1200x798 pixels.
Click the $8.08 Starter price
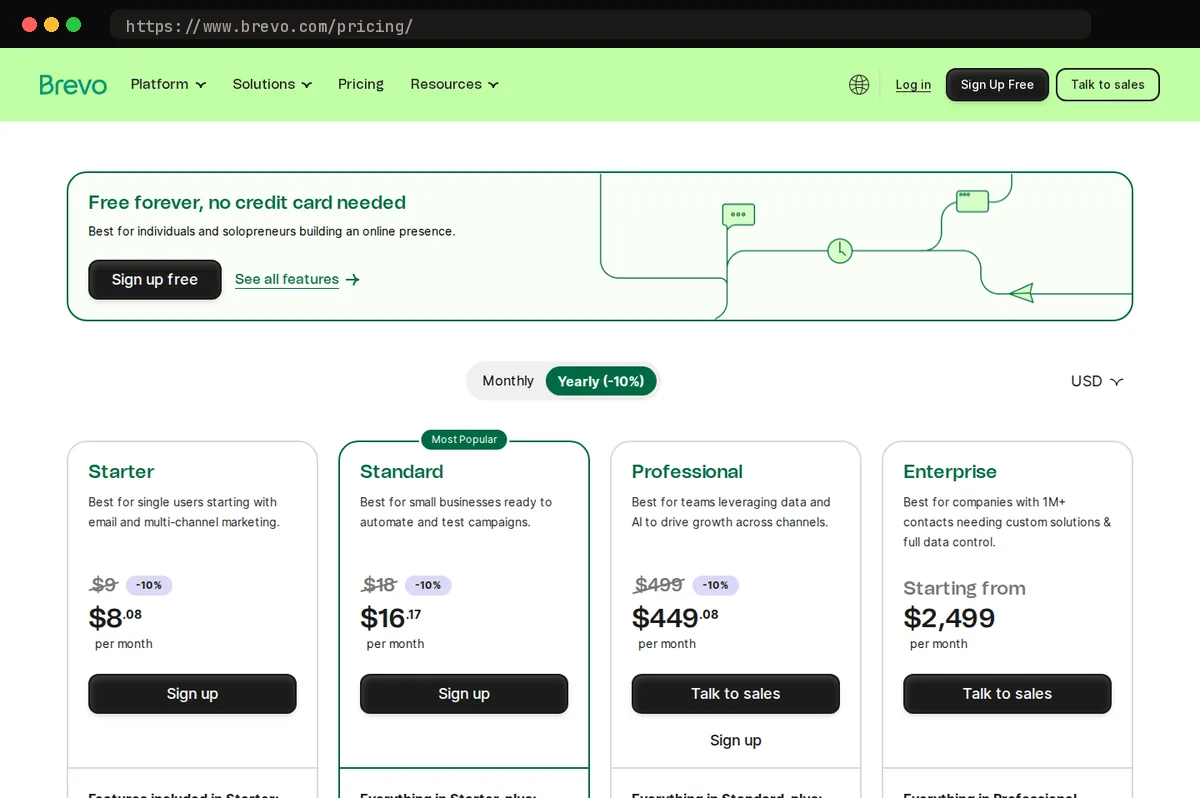click(x=115, y=617)
